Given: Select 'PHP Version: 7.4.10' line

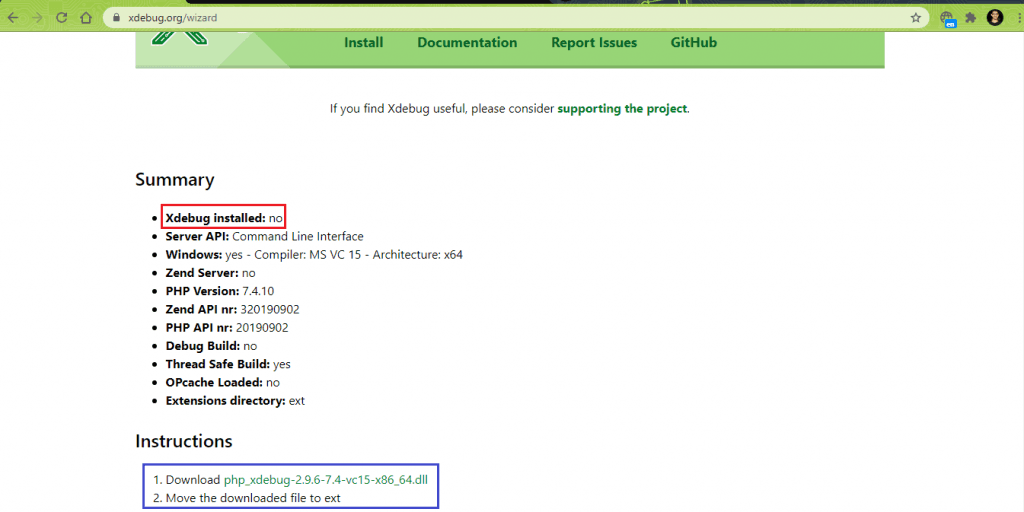Looking at the screenshot, I should pyautogui.click(x=222, y=291).
